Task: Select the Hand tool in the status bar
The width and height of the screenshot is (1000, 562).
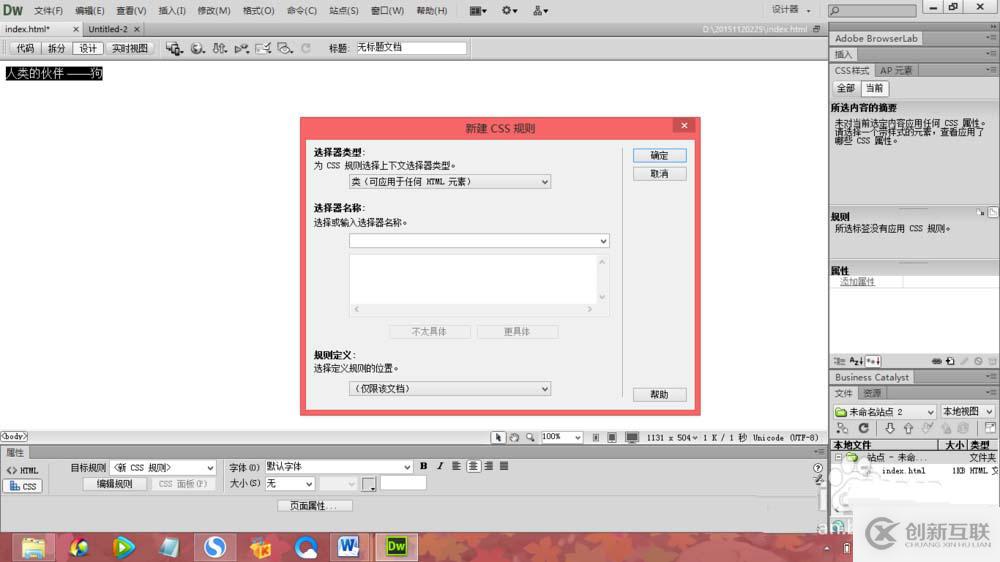Action: (514, 438)
